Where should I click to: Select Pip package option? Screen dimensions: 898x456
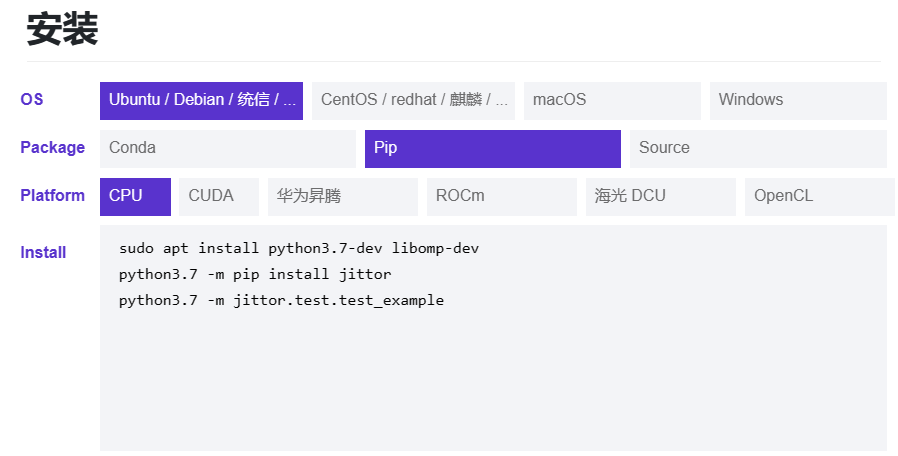pyautogui.click(x=492, y=148)
